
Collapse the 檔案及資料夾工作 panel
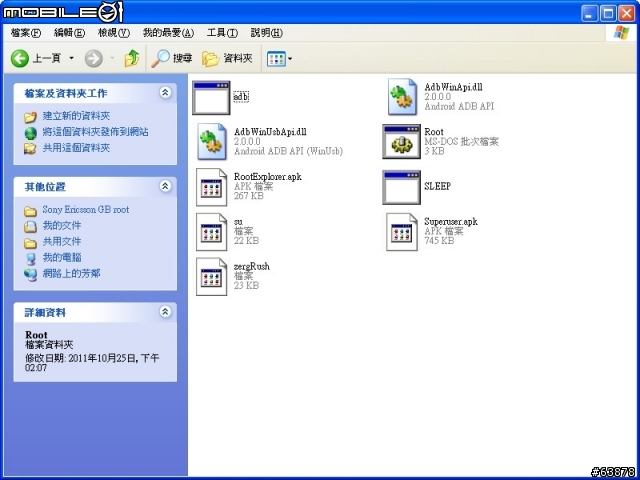pos(165,92)
